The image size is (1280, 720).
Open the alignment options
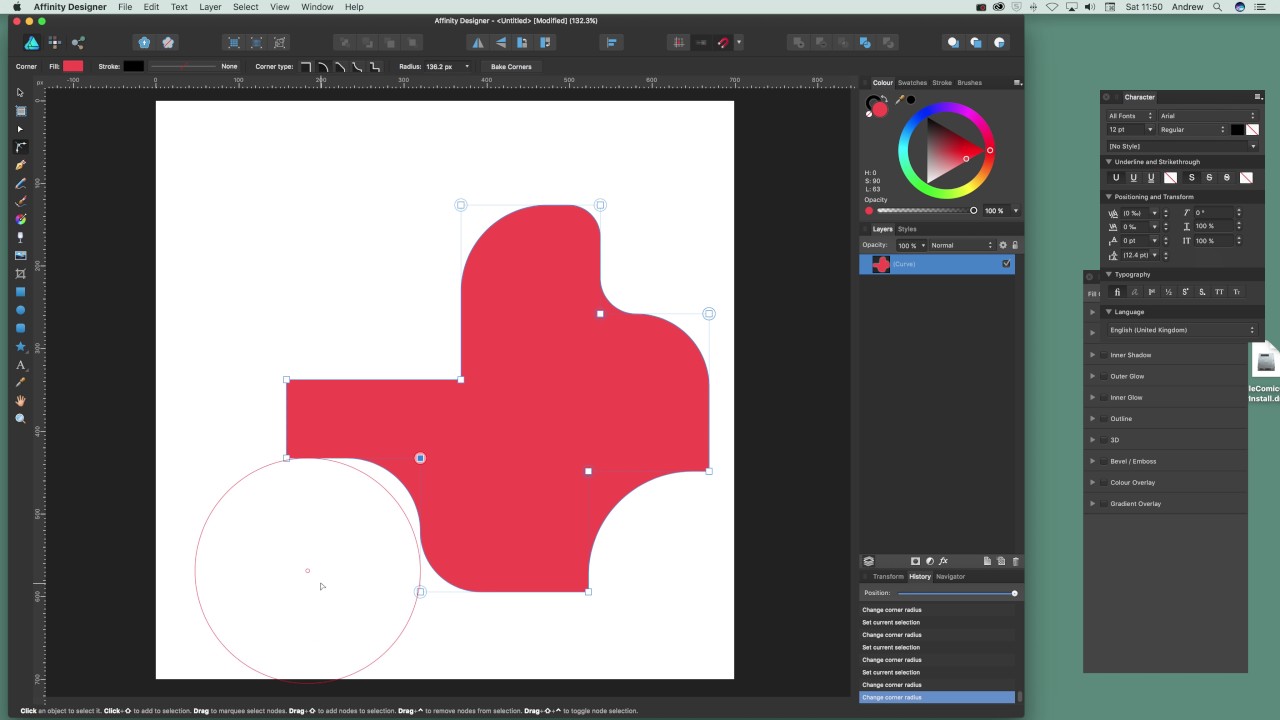click(611, 42)
